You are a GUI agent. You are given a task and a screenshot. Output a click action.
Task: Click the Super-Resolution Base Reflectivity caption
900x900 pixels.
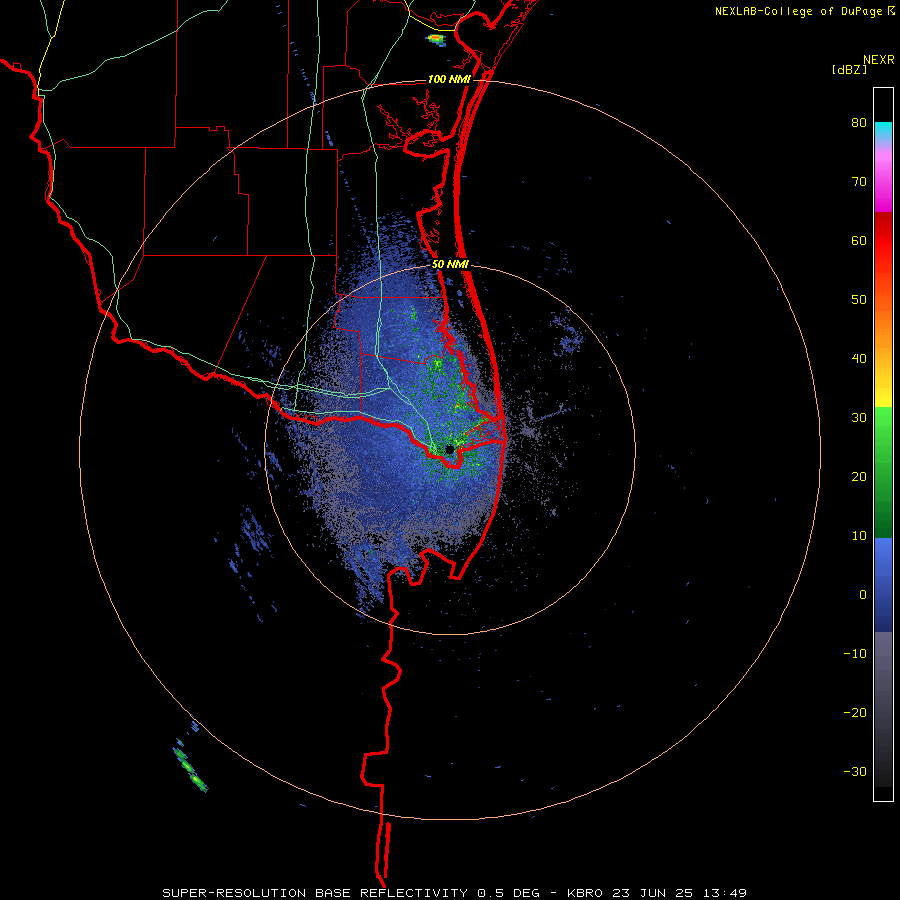[454, 893]
